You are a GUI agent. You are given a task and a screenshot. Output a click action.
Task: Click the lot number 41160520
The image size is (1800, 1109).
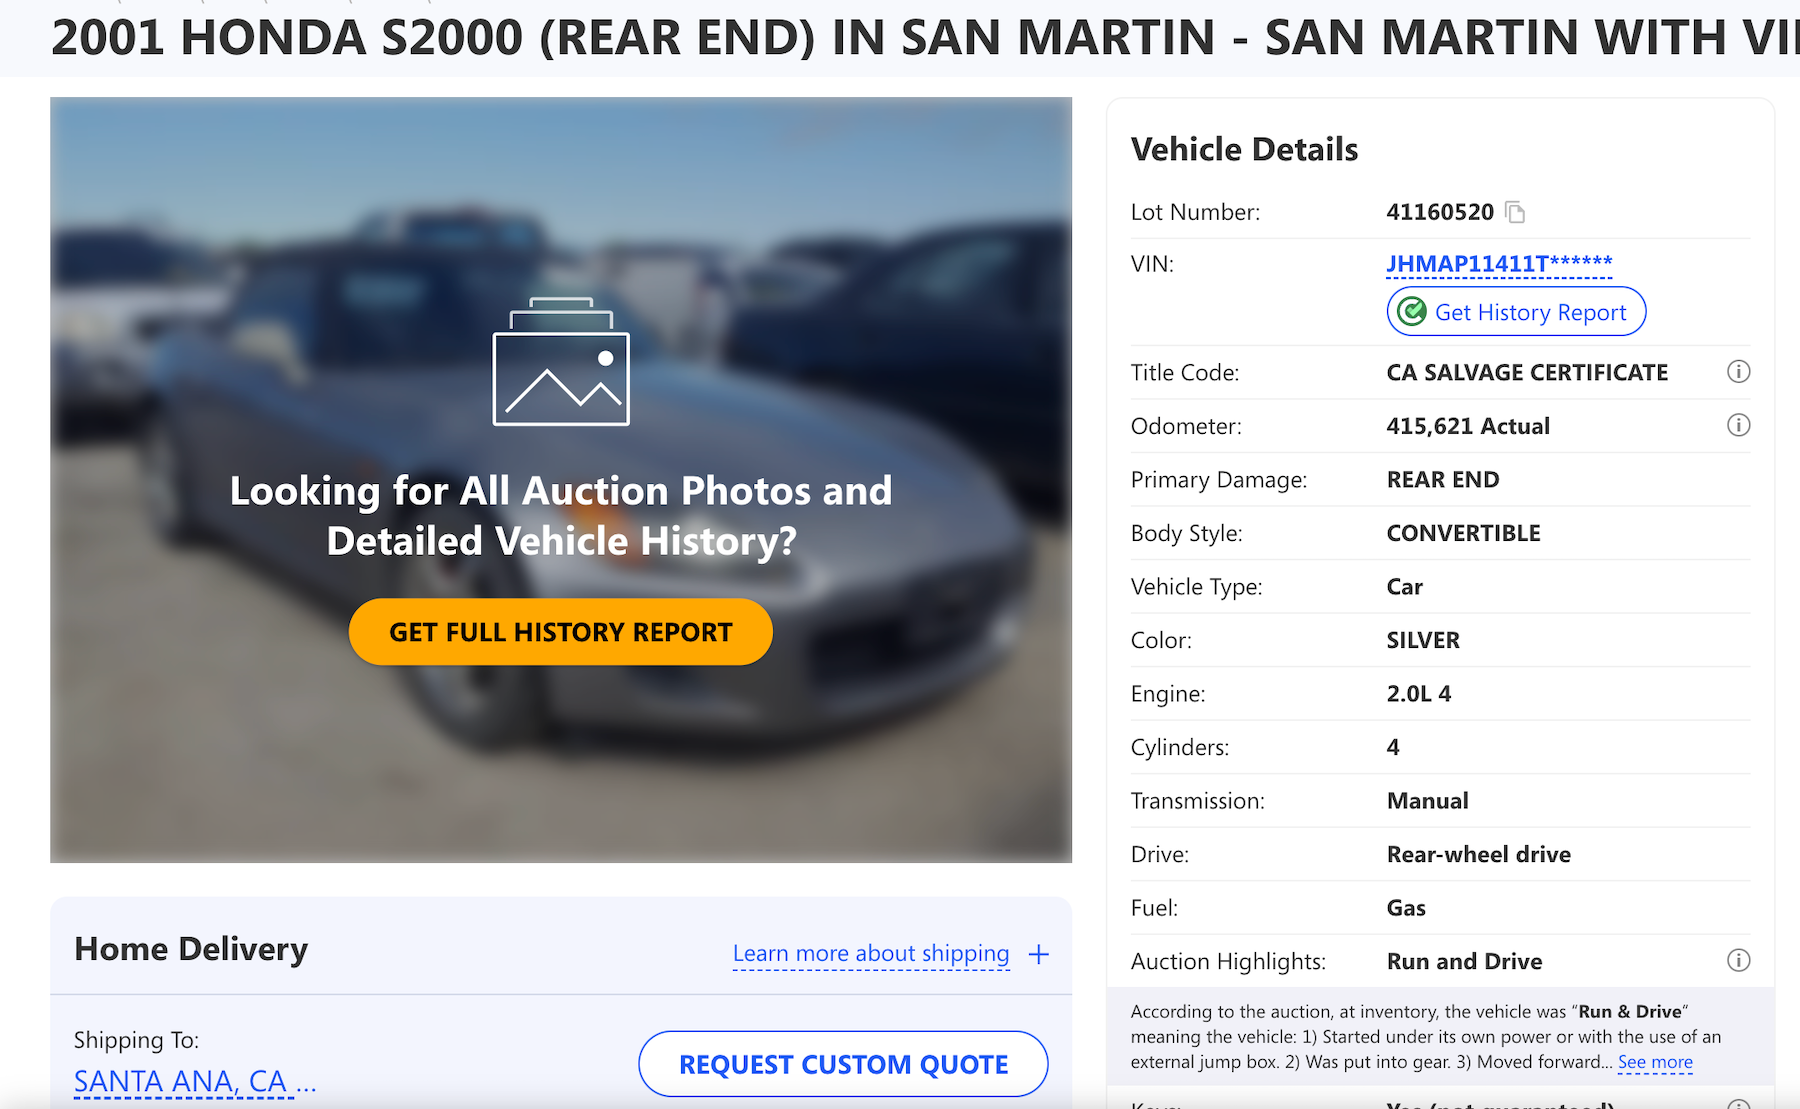1439,212
